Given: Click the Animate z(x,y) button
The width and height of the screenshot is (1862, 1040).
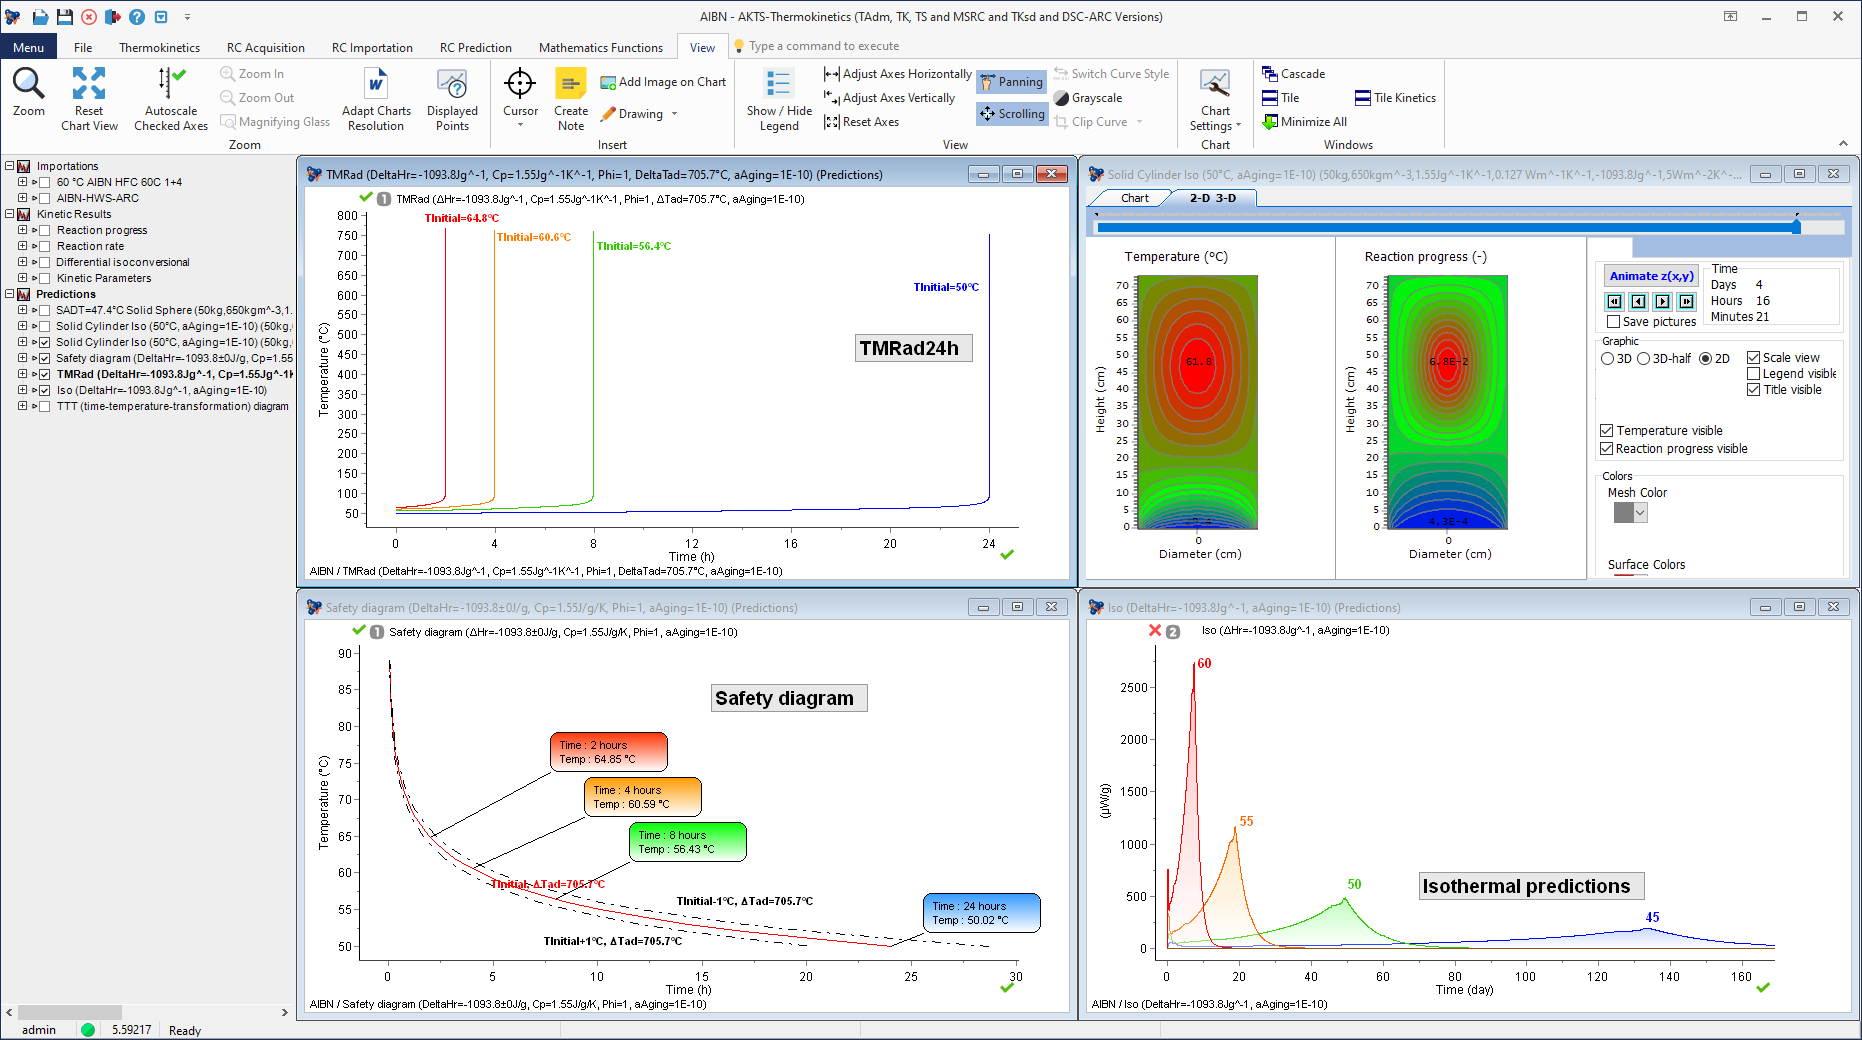Looking at the screenshot, I should coord(1651,276).
